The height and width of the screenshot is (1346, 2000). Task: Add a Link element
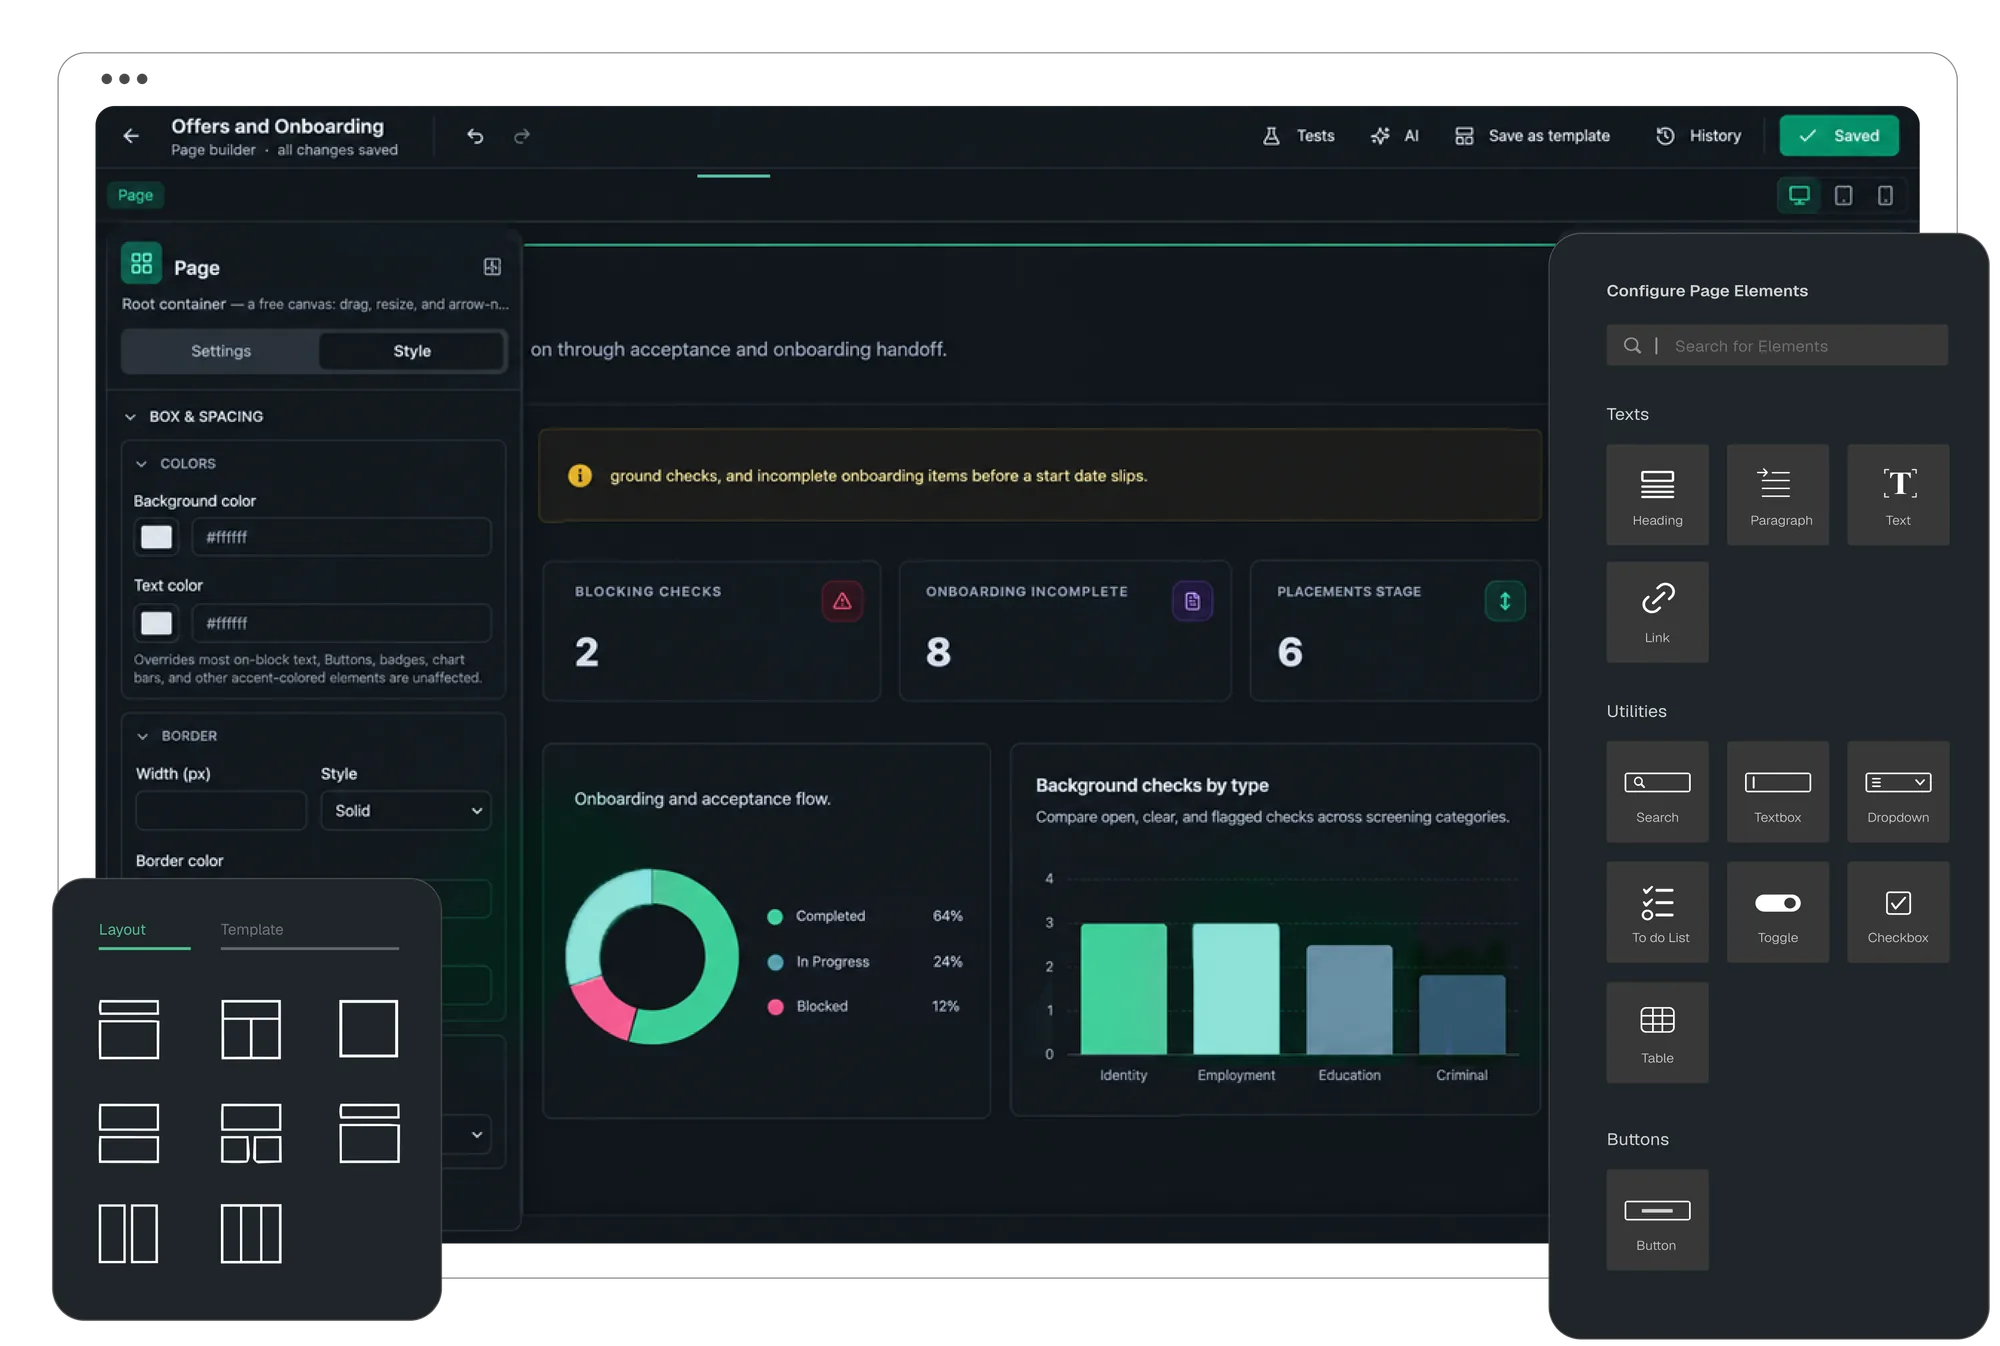[x=1657, y=611]
